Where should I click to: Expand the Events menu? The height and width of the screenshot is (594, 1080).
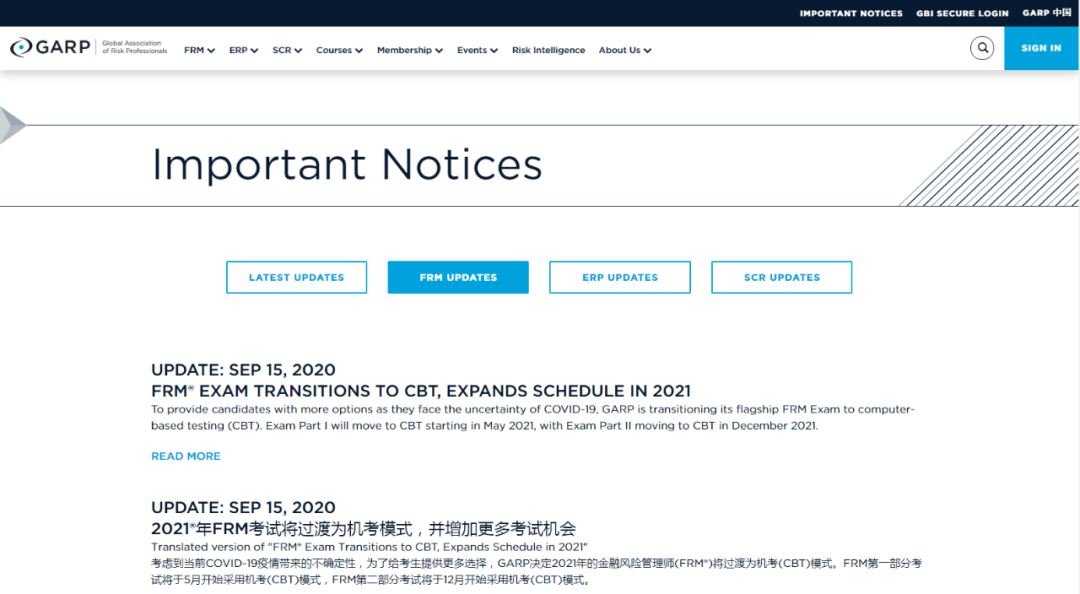(x=477, y=50)
